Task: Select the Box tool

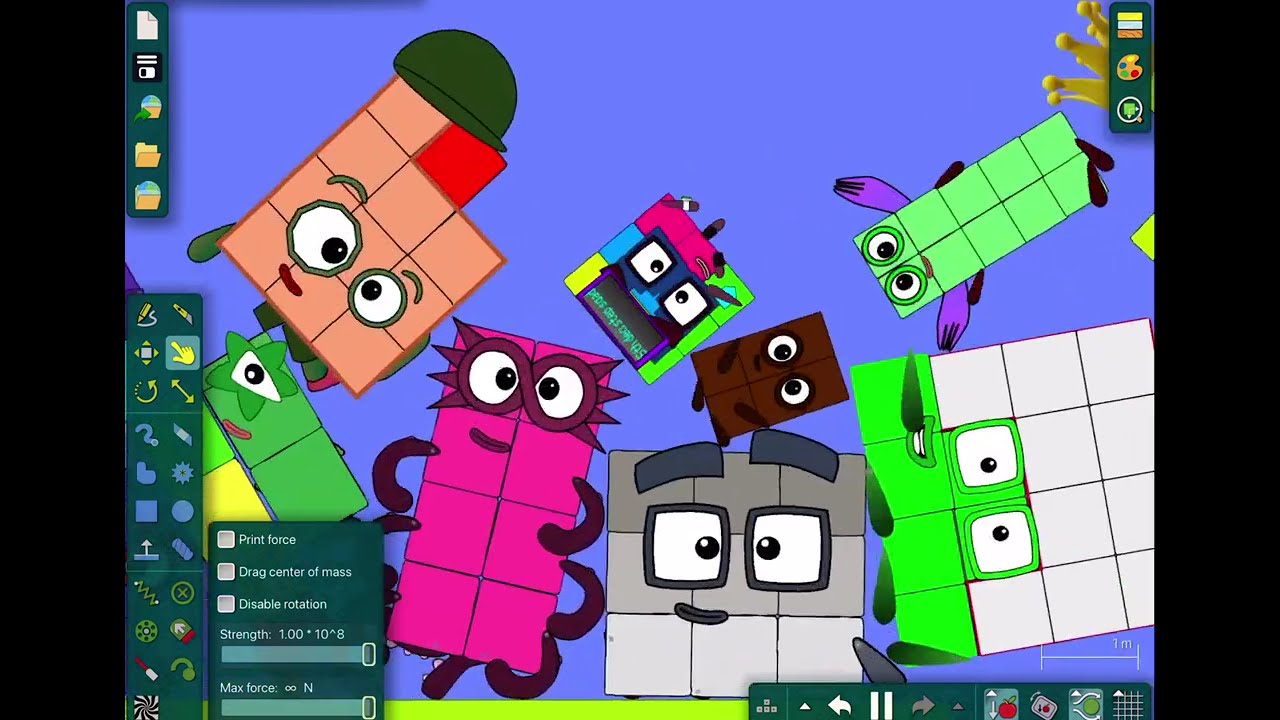Action: coord(147,512)
